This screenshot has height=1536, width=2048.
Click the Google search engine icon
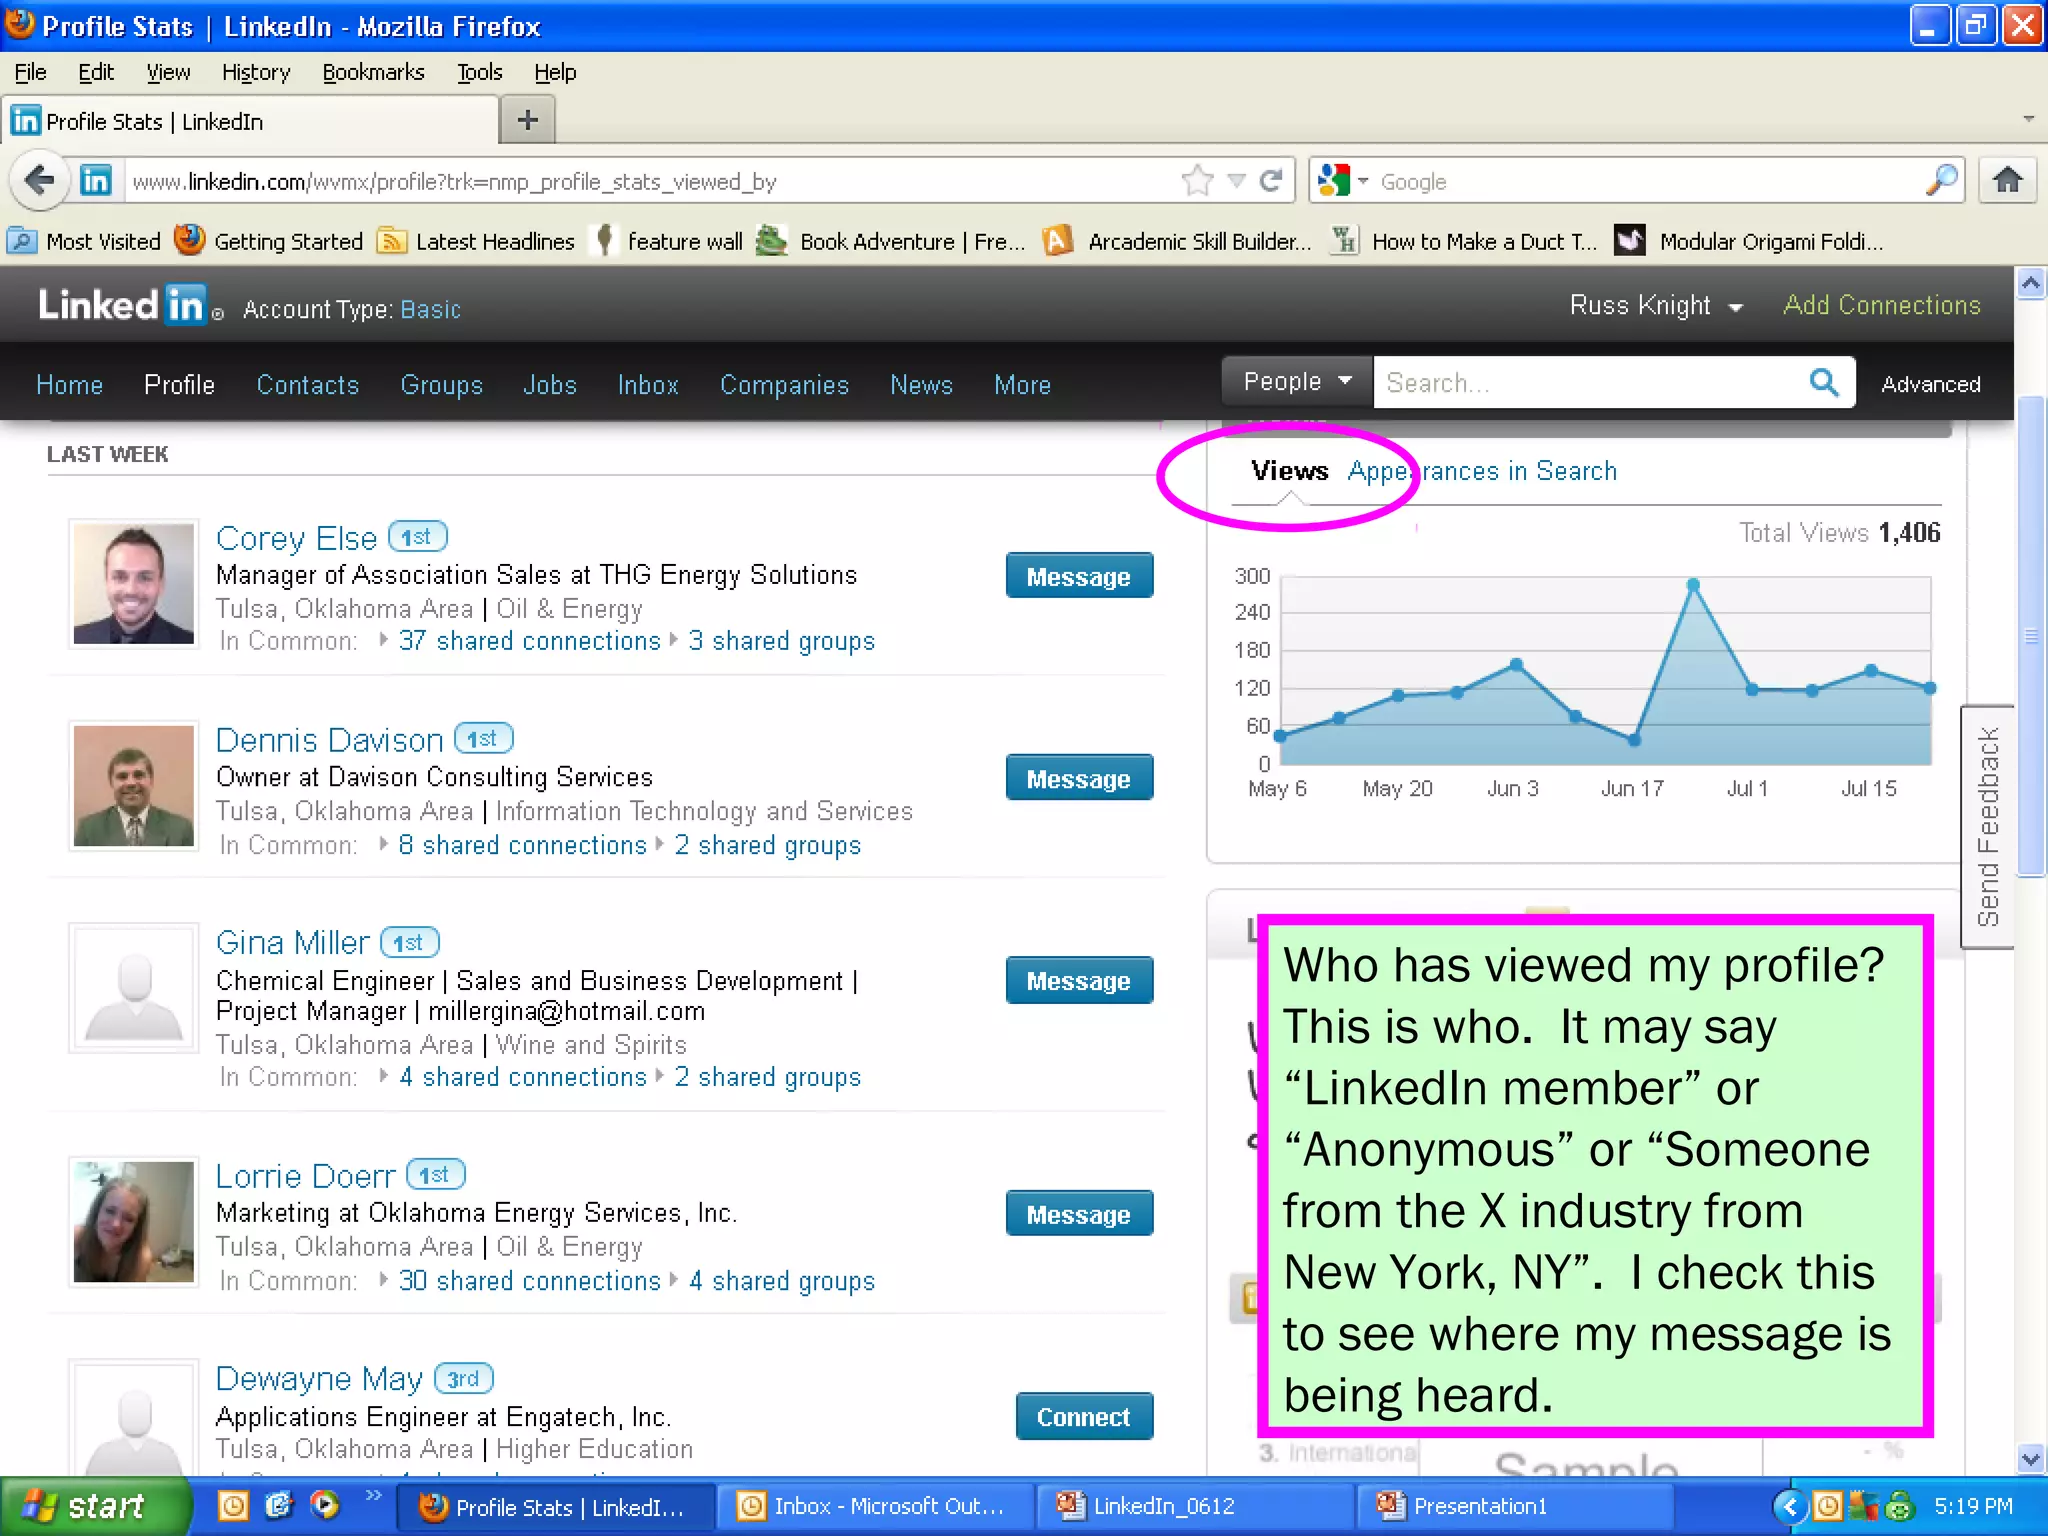tap(1334, 181)
